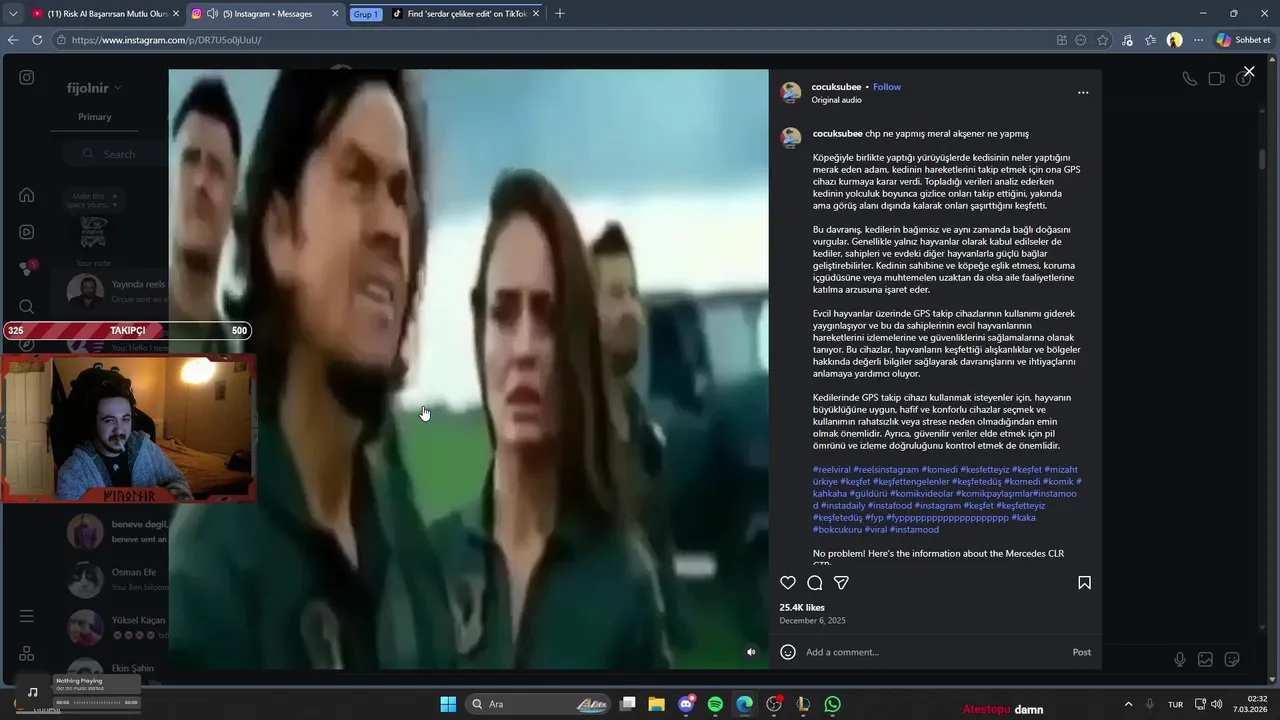This screenshot has height=720, width=1280.
Task: Go to Instagram Home in the sidebar
Action: [x=27, y=195]
